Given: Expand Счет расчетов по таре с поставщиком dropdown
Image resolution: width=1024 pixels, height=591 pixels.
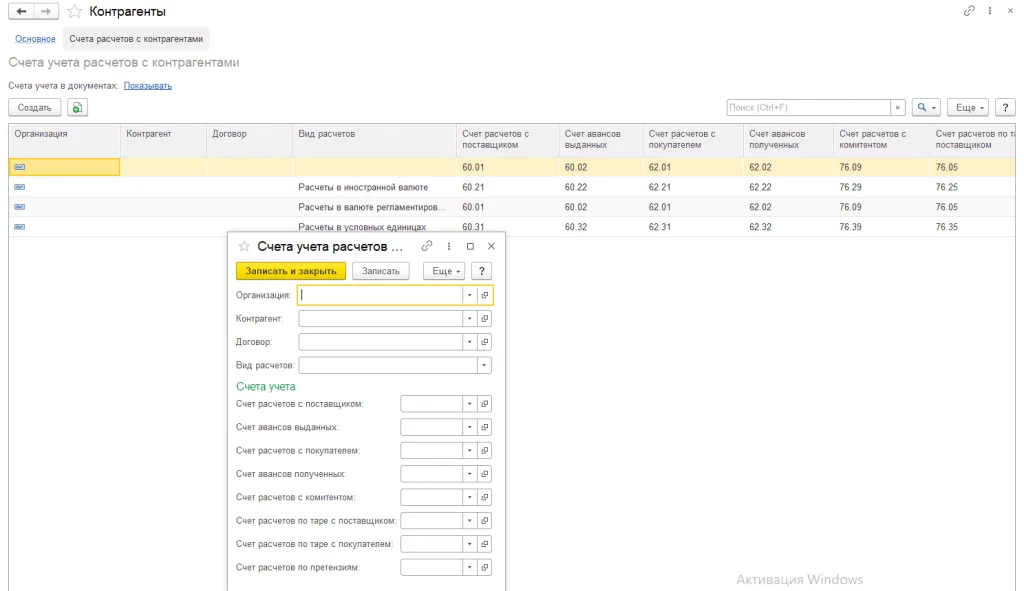Looking at the screenshot, I should tap(470, 520).
